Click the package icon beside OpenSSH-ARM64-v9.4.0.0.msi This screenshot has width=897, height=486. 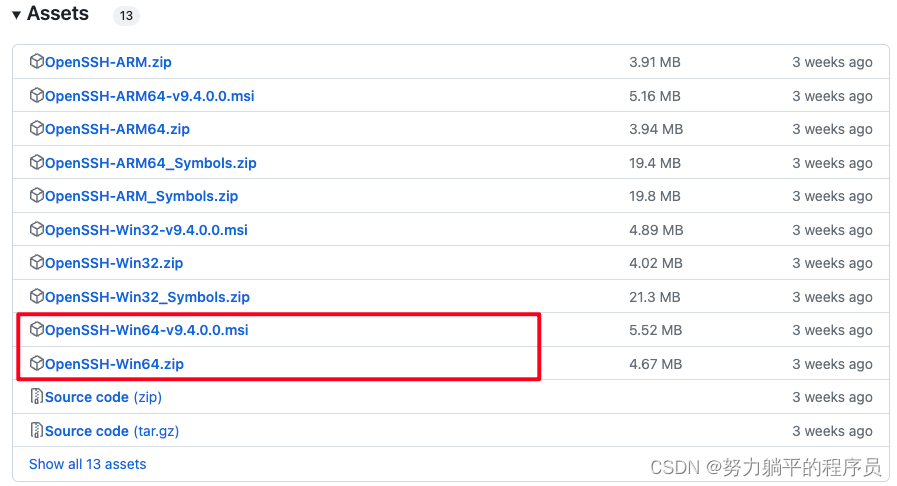(x=37, y=95)
